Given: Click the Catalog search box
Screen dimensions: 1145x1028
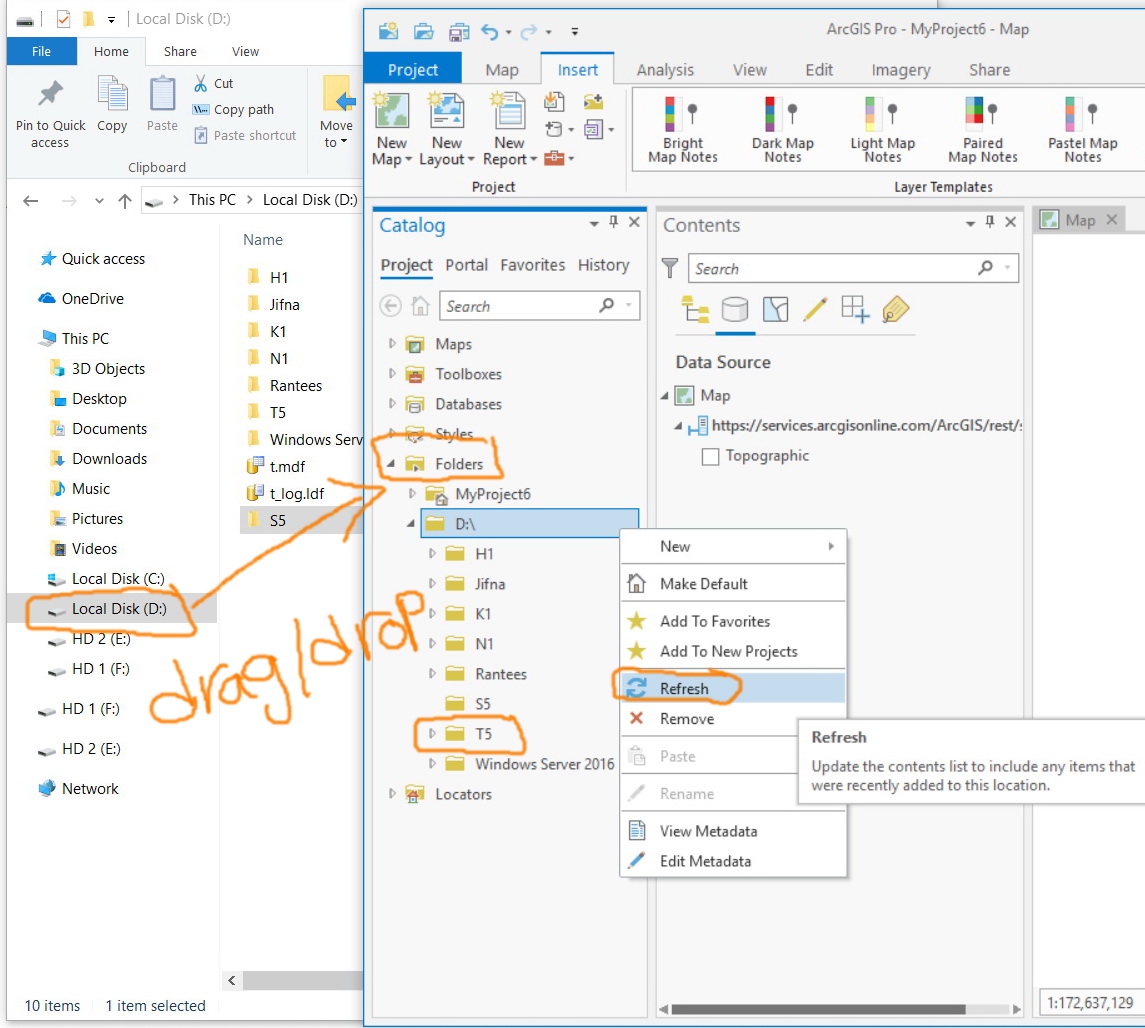Looking at the screenshot, I should pos(539,306).
